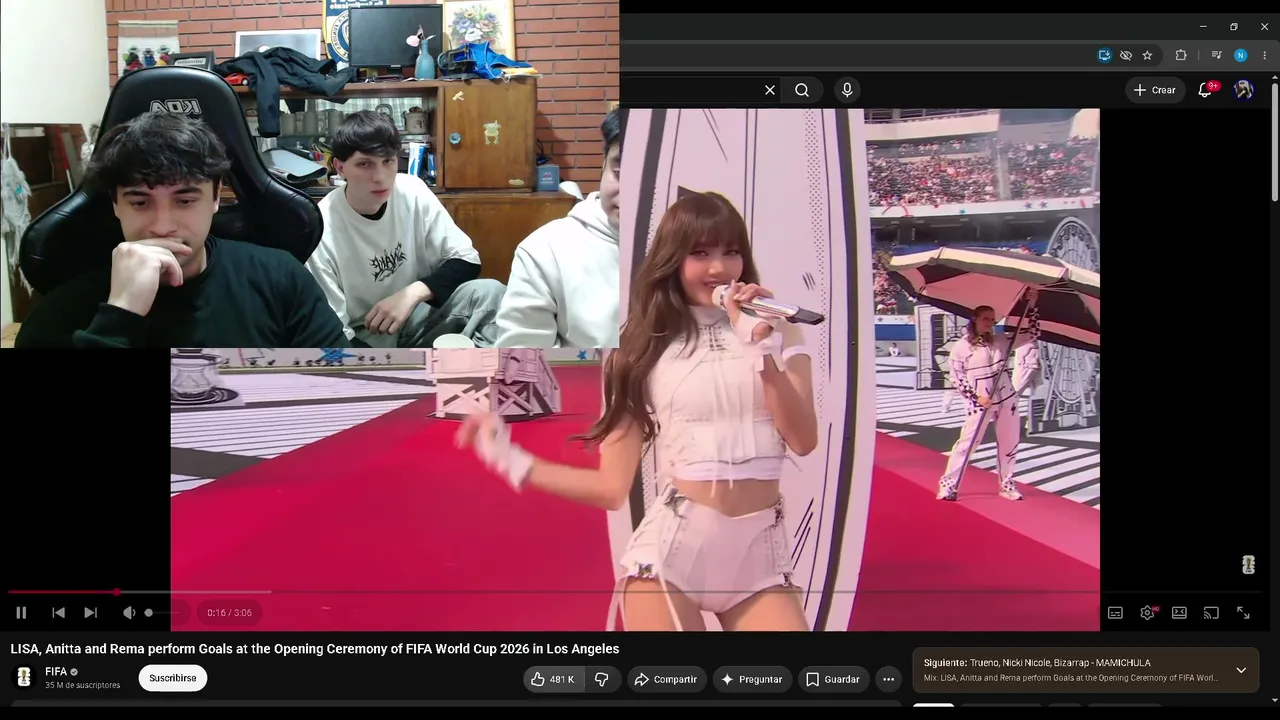Save the video with Guardar
The width and height of the screenshot is (1280, 720).
(833, 679)
